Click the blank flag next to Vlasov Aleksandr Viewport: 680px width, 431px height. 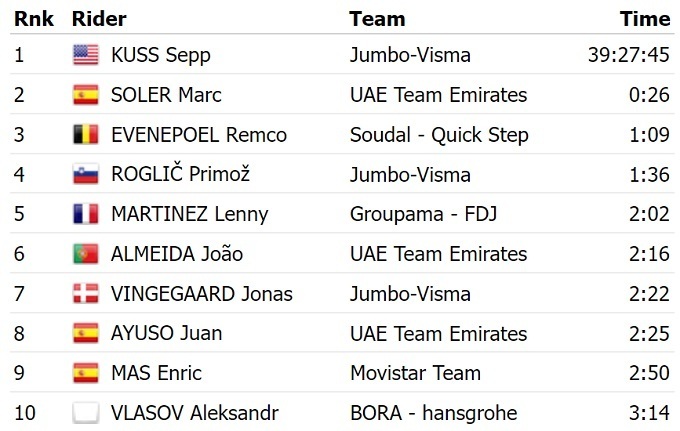86,413
